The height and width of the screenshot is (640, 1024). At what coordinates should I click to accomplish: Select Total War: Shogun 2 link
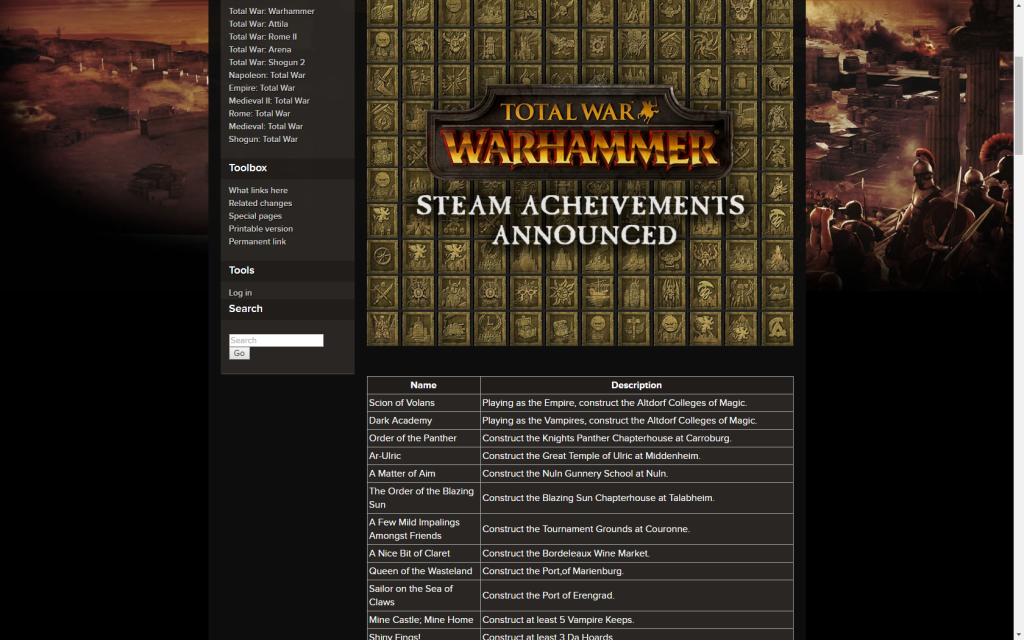pyautogui.click(x=266, y=62)
